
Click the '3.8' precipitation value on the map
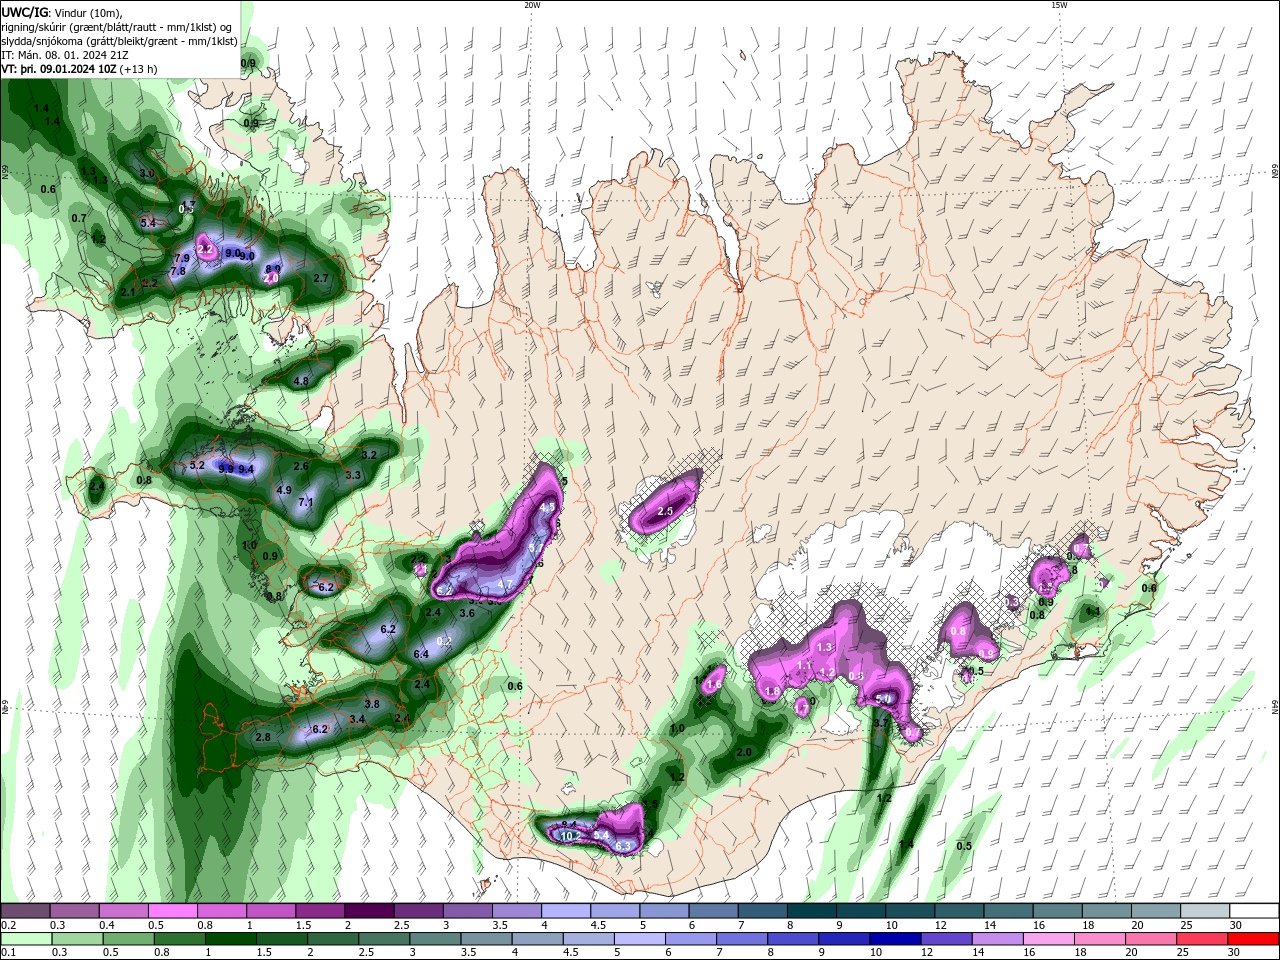[372, 704]
